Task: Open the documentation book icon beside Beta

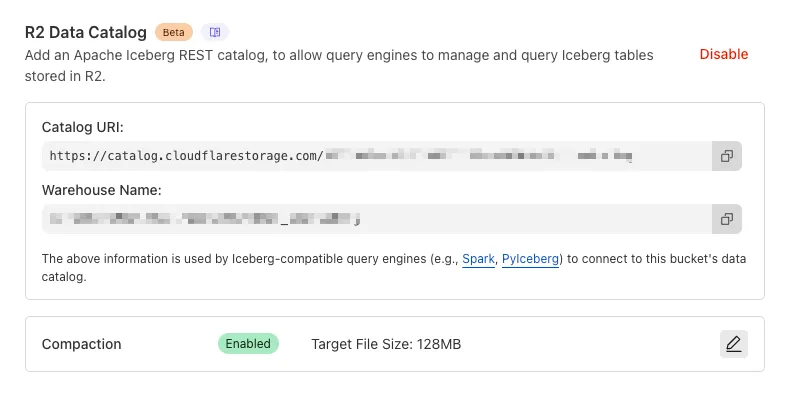Action: pos(215,32)
